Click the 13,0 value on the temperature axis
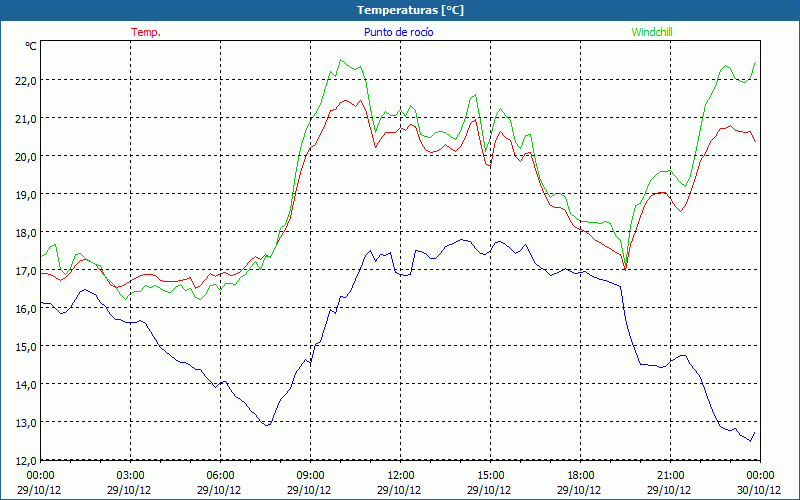 pyautogui.click(x=26, y=423)
